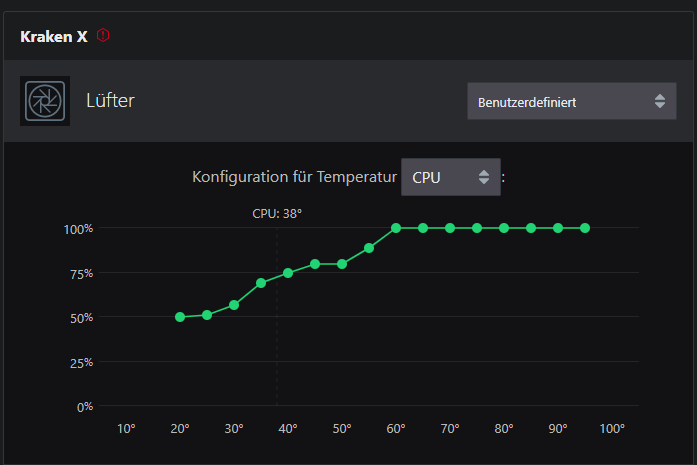Click the 10° axis label
This screenshot has width=697, height=465.
tap(126, 429)
